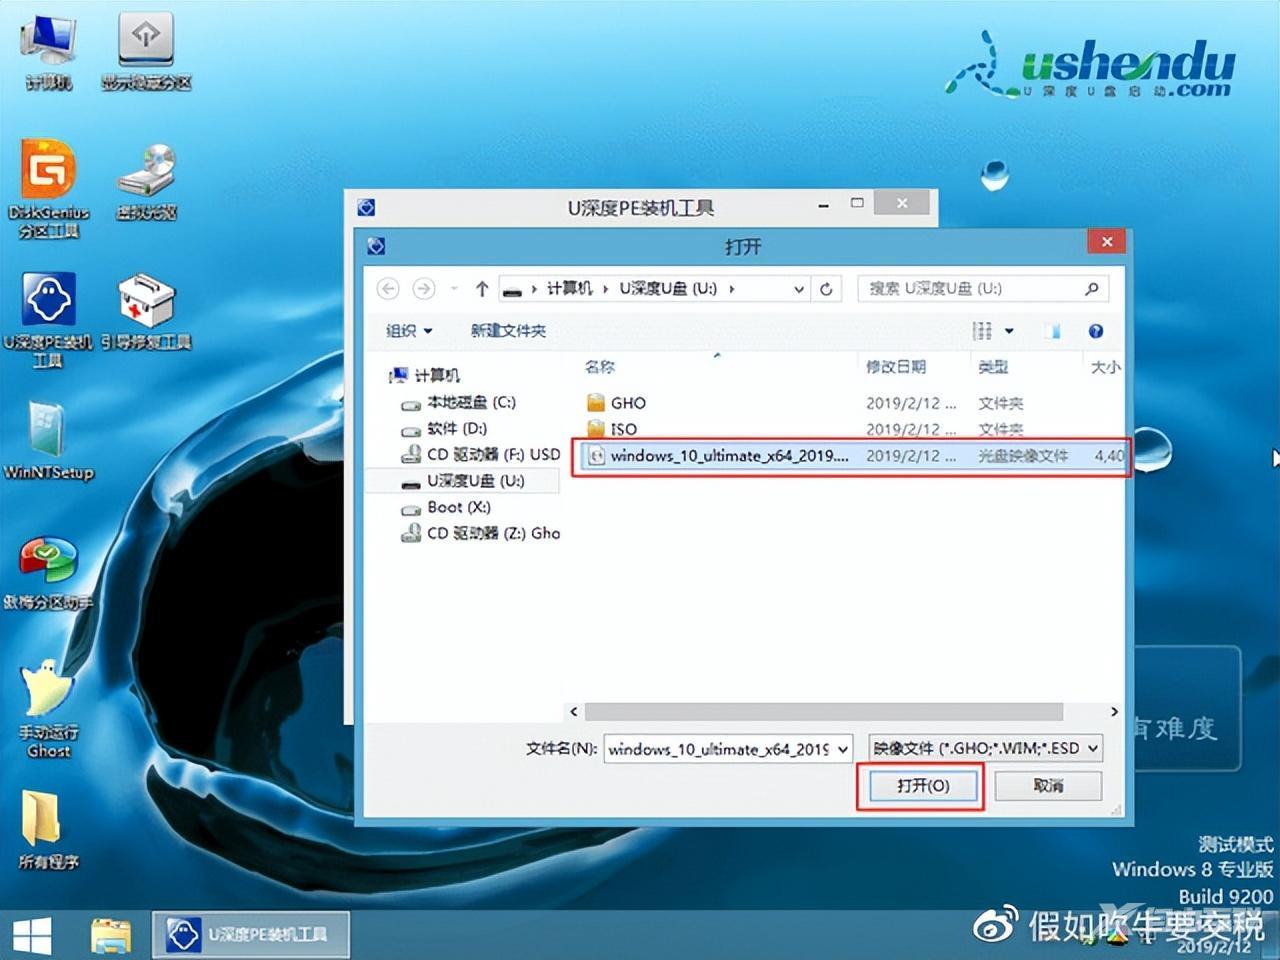This screenshot has width=1280, height=960.
Task: Open 引导修复工具 desktop icon
Action: (x=146, y=312)
